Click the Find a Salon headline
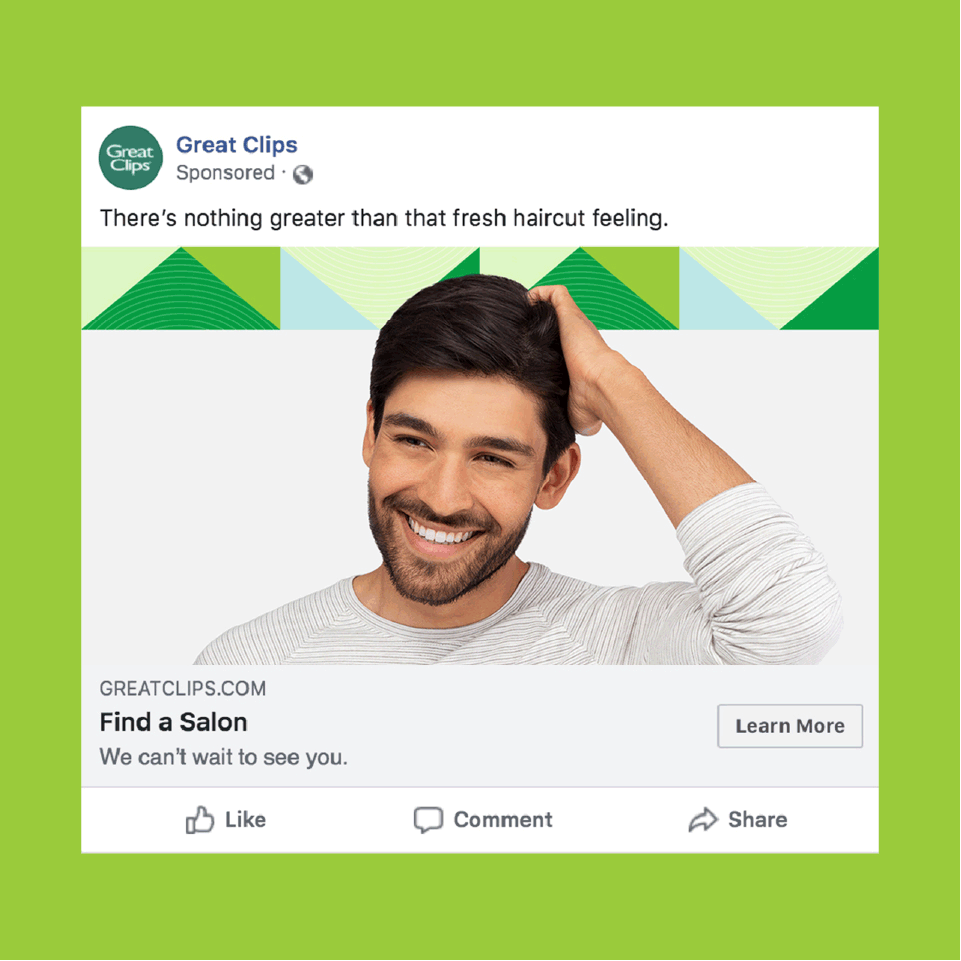This screenshot has height=961, width=961. [173, 722]
